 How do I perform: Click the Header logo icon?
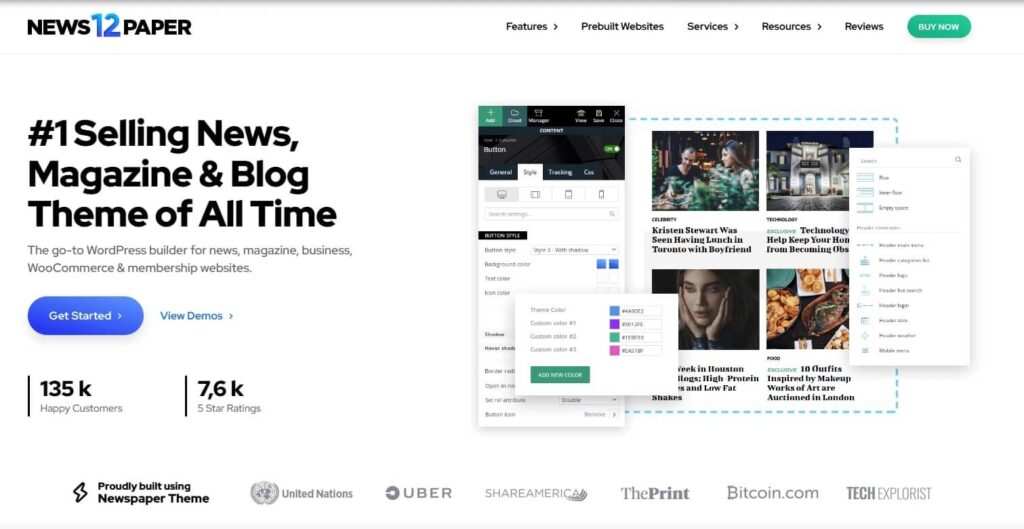(x=865, y=276)
